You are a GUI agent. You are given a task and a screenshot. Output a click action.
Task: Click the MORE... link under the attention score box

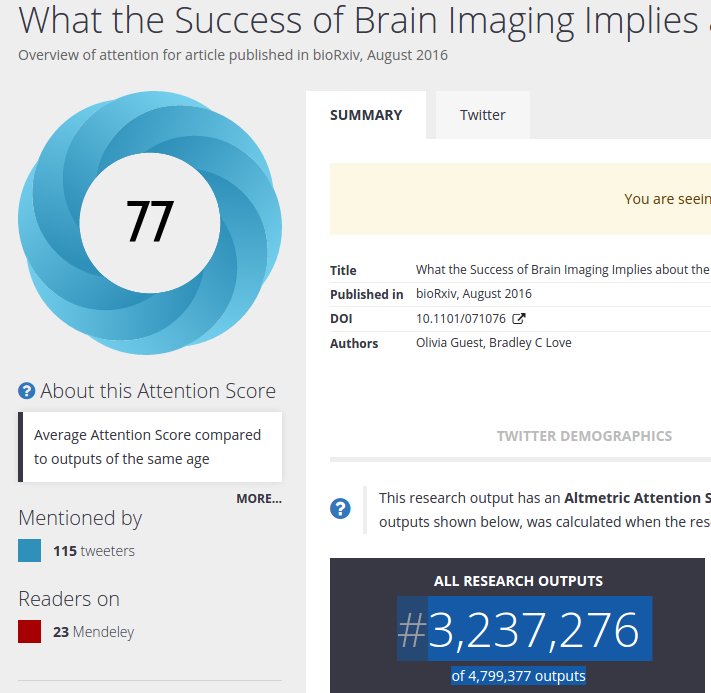click(259, 498)
